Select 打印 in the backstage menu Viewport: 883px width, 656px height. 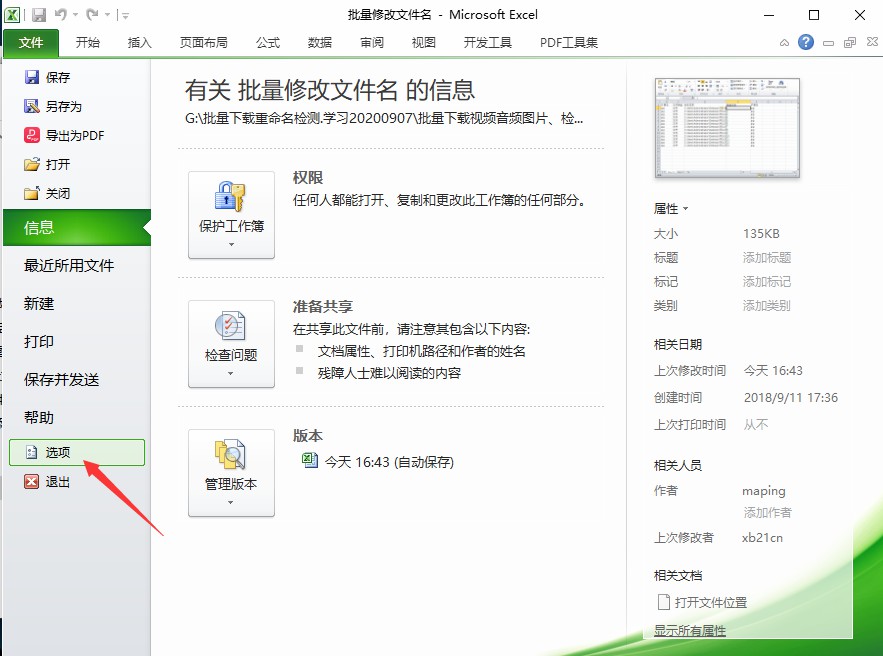[39, 341]
